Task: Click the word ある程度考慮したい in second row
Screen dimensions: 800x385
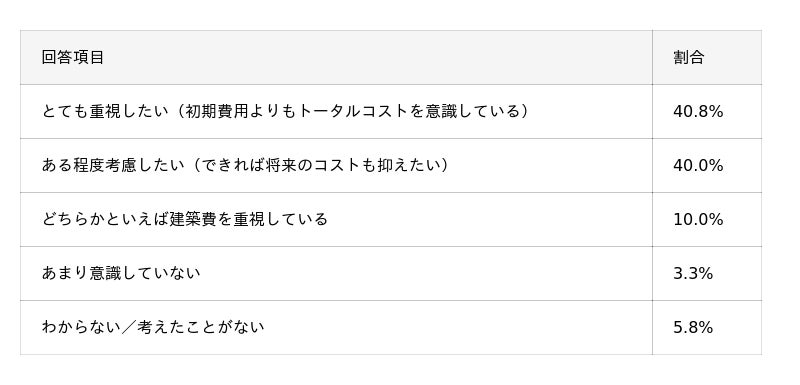Action: pyautogui.click(x=113, y=165)
